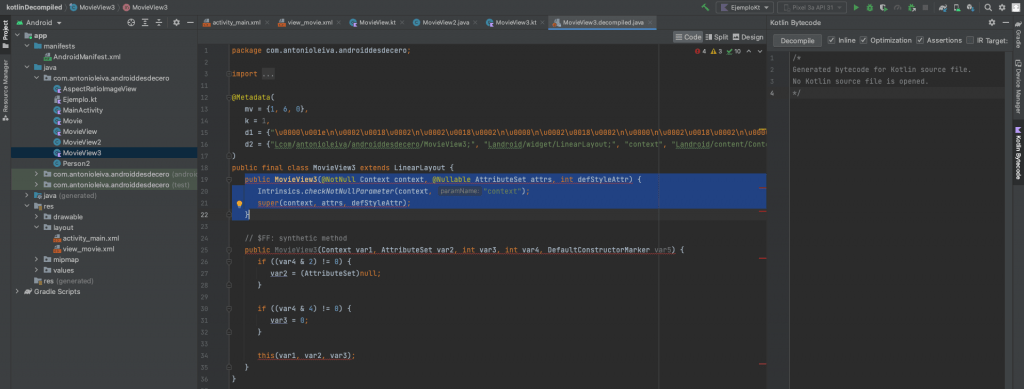Open Kotlin Bytecode panel settings gear
The height and width of the screenshot is (389, 1024).
pos(992,22)
